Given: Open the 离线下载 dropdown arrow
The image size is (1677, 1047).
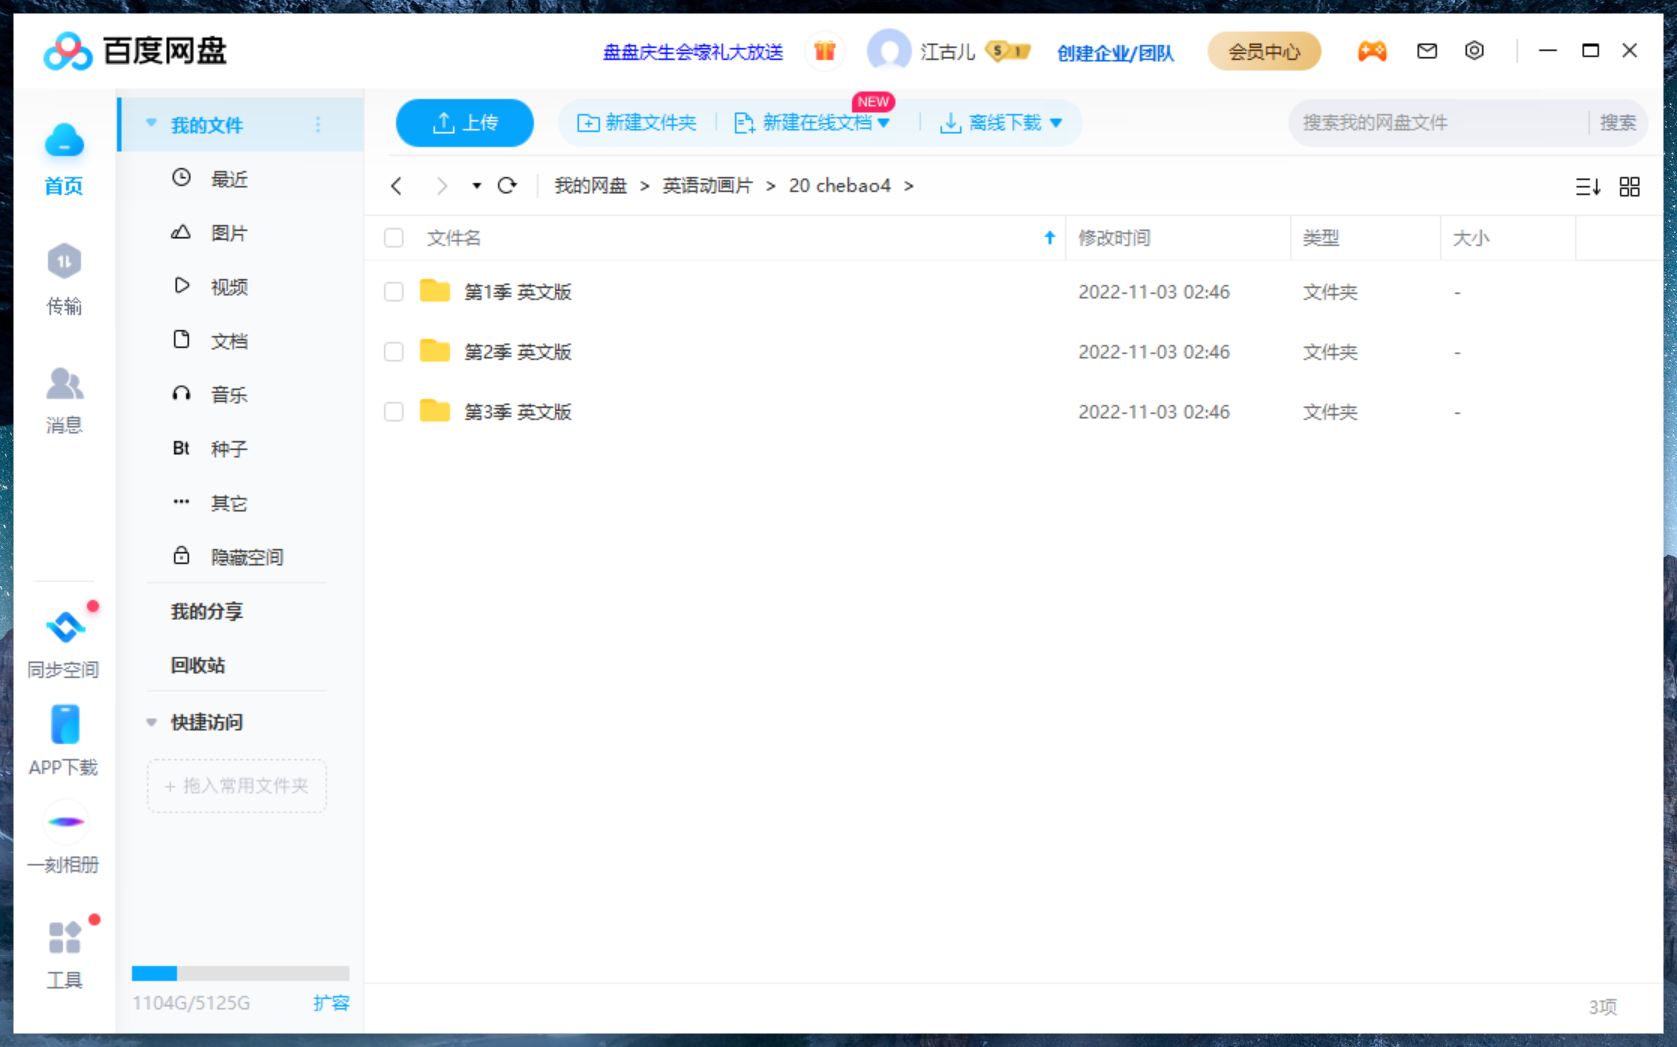Looking at the screenshot, I should [x=1058, y=122].
